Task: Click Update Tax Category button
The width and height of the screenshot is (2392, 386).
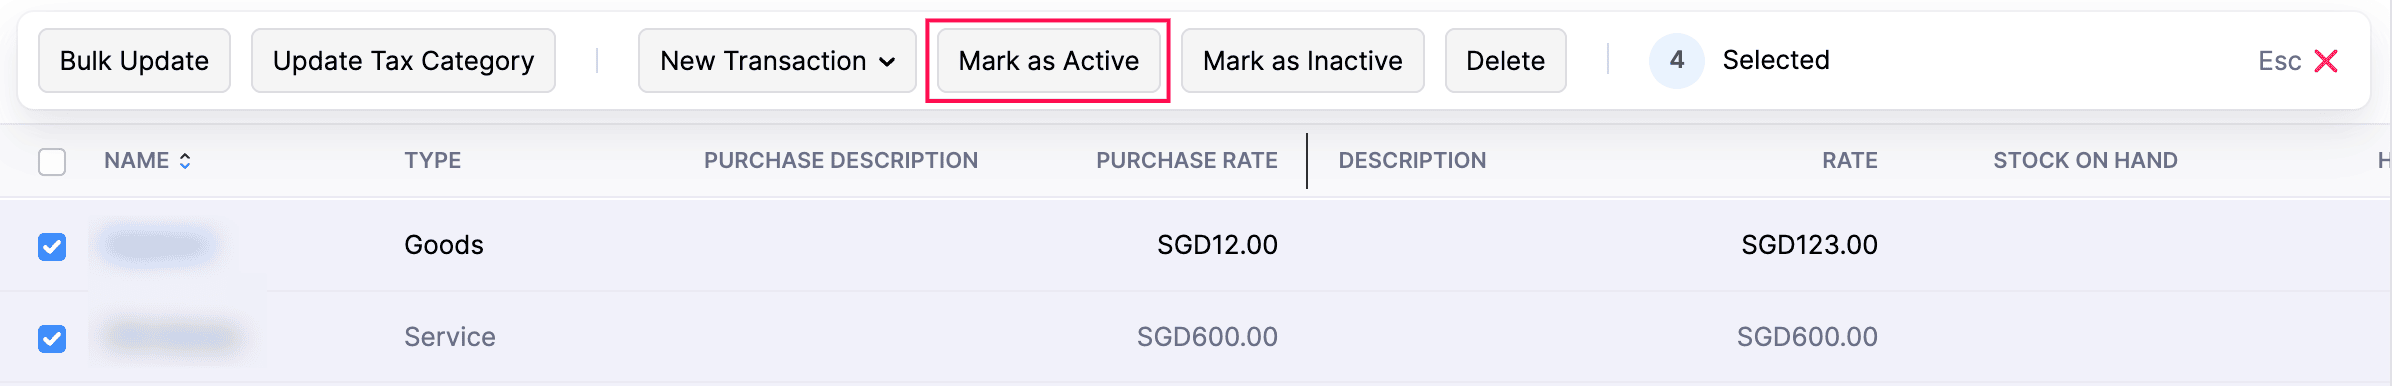Action: [x=403, y=61]
